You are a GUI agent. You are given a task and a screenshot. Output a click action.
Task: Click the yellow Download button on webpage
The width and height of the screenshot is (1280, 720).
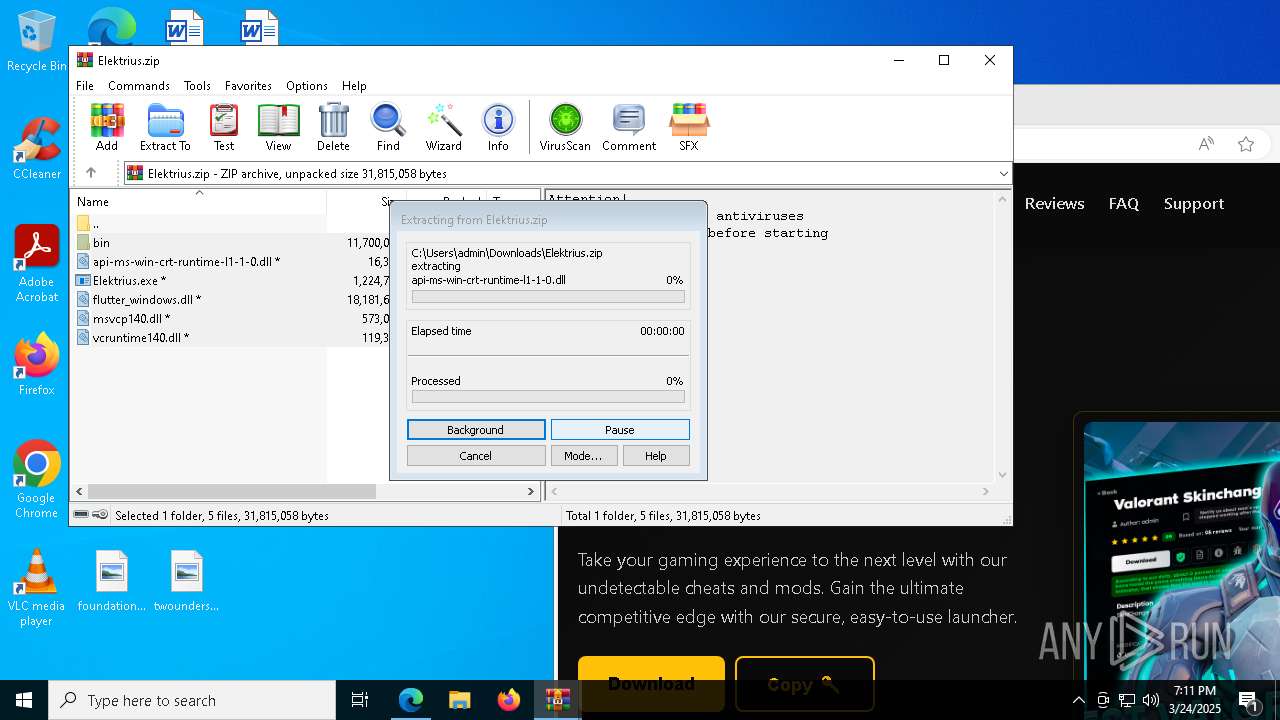click(x=651, y=684)
